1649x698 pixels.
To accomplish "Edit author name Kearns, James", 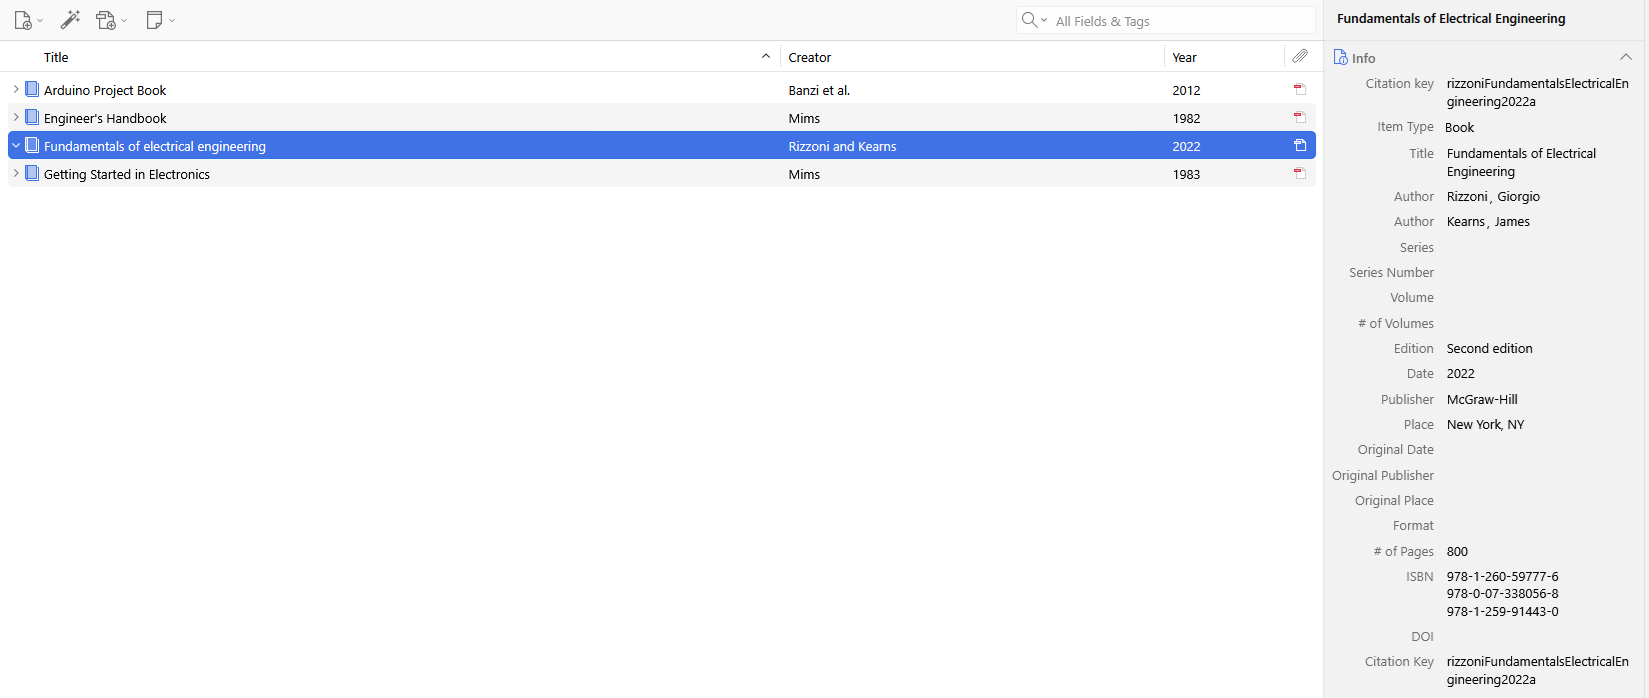I will tap(1488, 222).
